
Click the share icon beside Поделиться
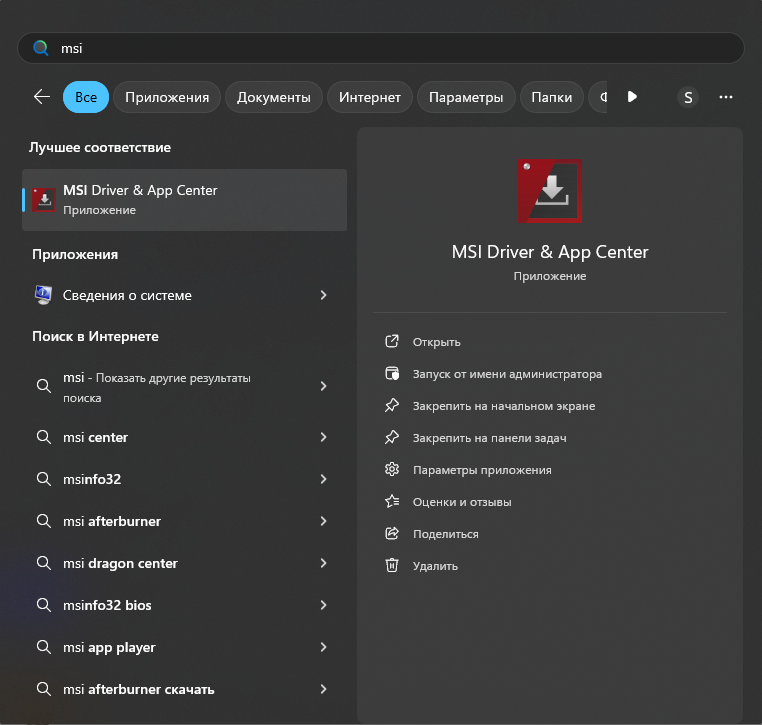(392, 534)
